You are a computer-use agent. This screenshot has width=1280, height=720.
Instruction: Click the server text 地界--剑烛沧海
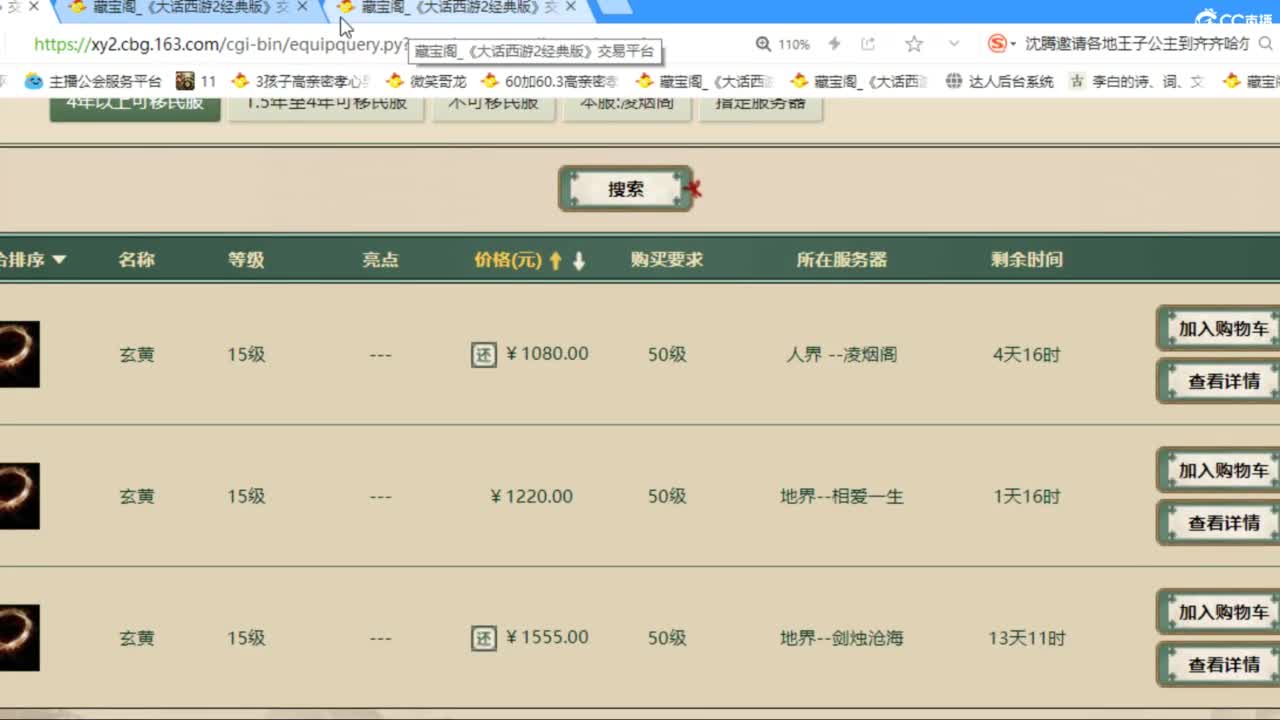click(x=842, y=638)
